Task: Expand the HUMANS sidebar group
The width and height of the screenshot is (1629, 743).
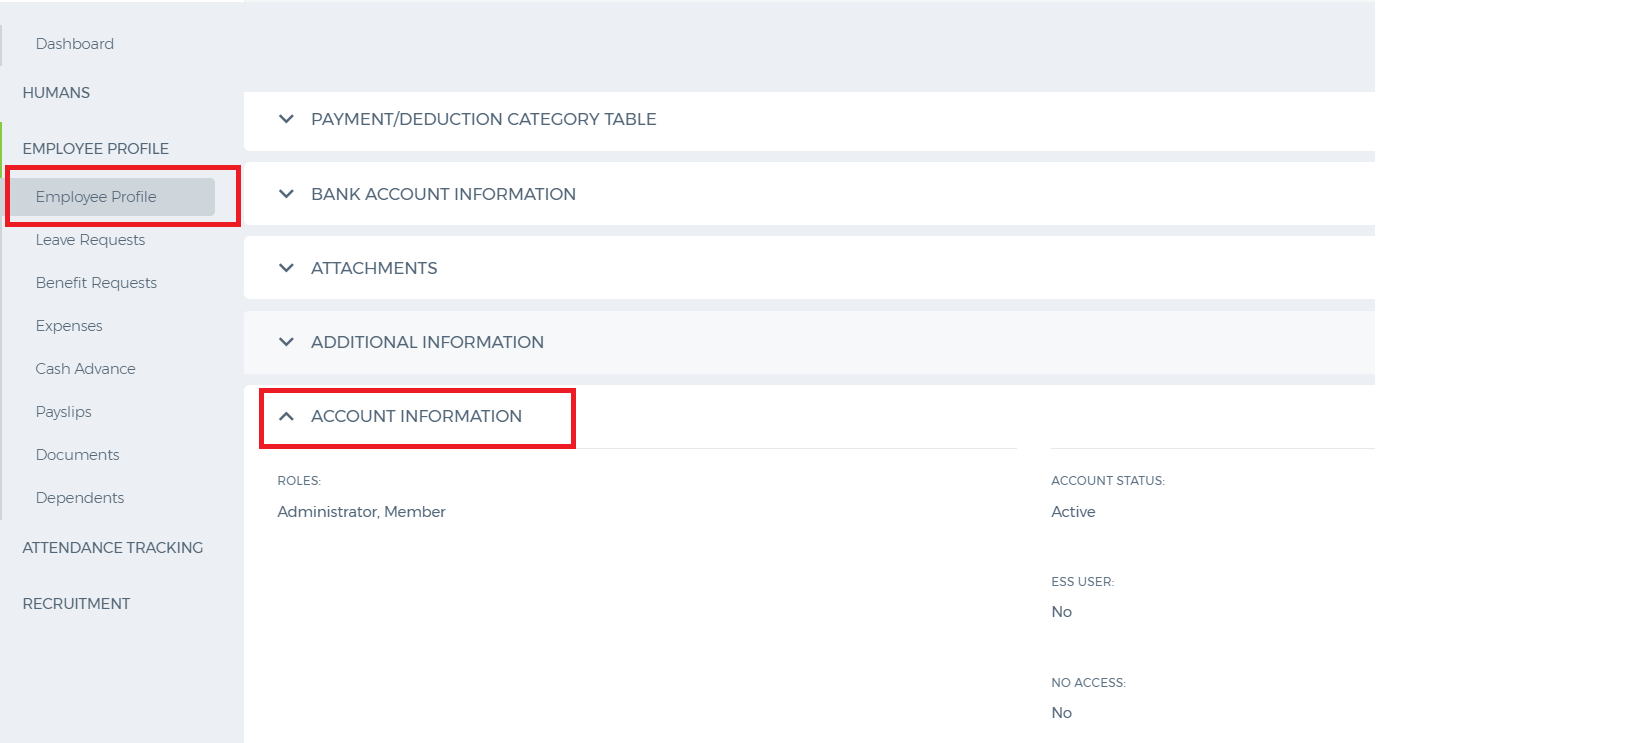Action: pyautogui.click(x=56, y=93)
